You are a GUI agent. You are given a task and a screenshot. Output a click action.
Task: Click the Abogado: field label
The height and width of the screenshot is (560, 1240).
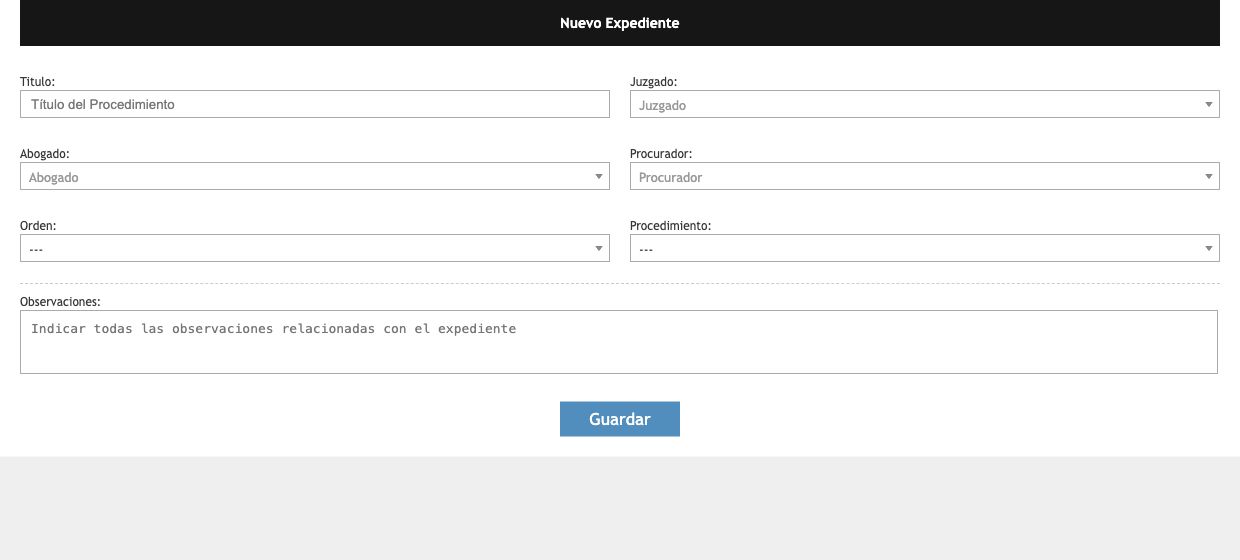pyautogui.click(x=45, y=154)
